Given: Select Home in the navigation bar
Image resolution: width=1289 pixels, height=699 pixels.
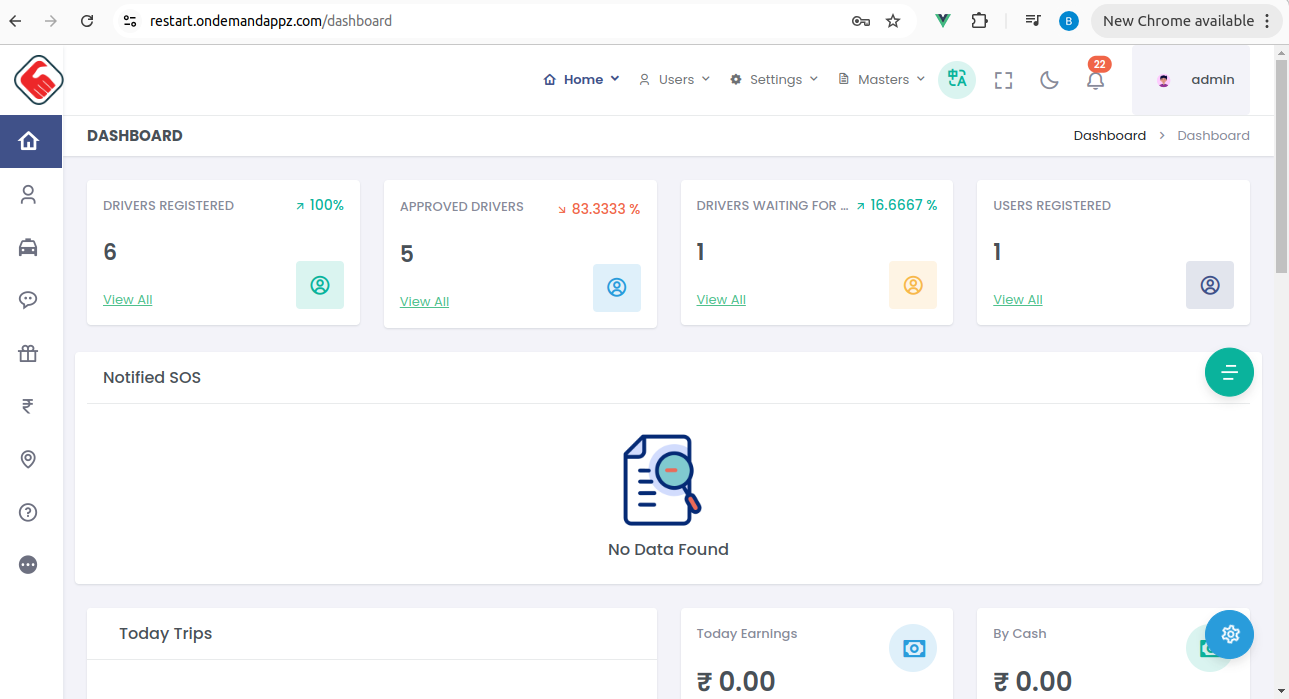Looking at the screenshot, I should (581, 78).
